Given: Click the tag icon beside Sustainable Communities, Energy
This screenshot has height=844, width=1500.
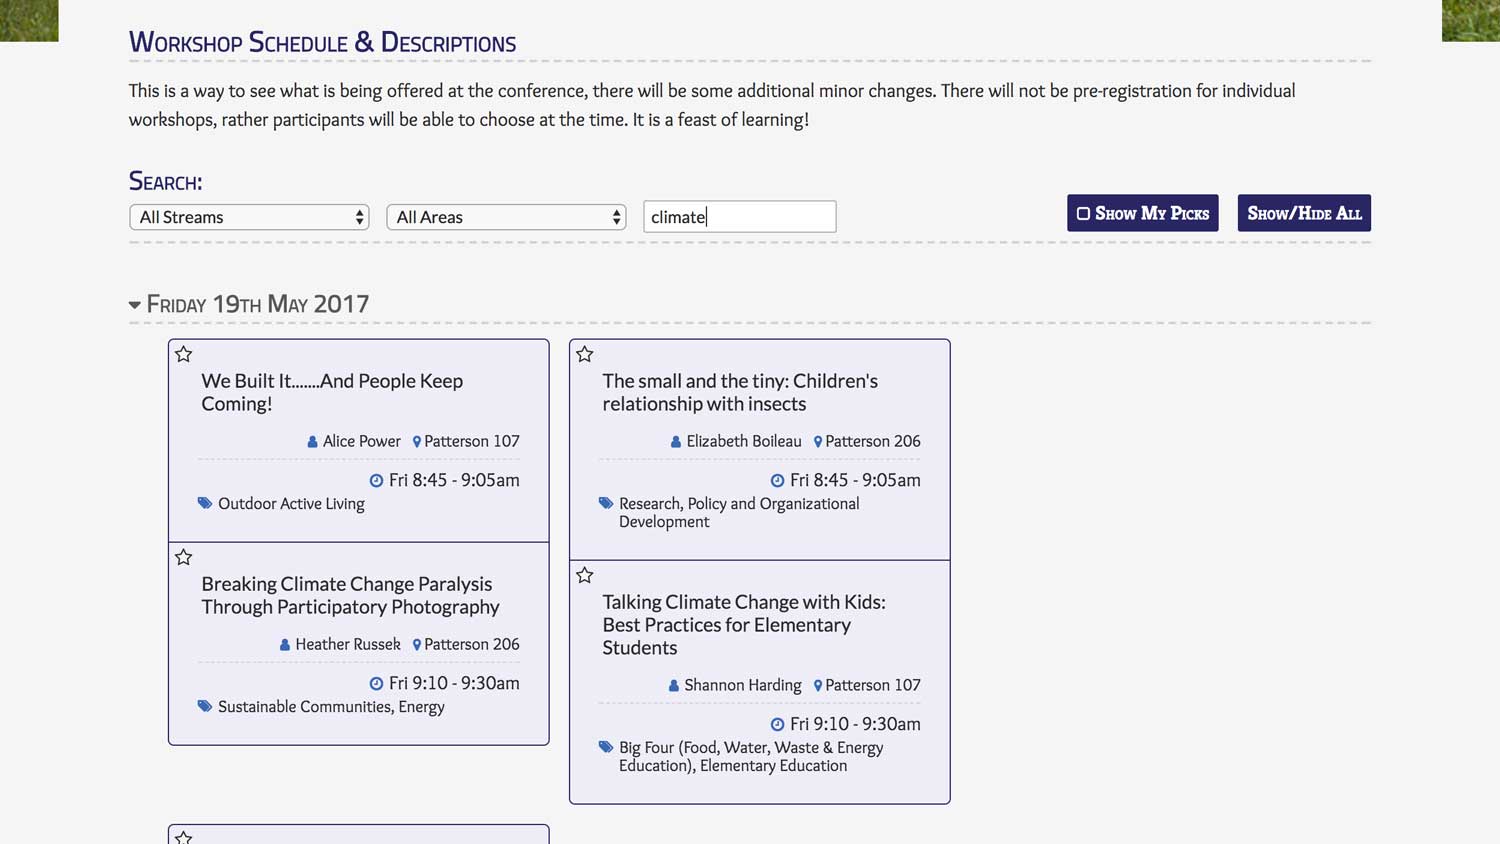Looking at the screenshot, I should coord(205,706).
